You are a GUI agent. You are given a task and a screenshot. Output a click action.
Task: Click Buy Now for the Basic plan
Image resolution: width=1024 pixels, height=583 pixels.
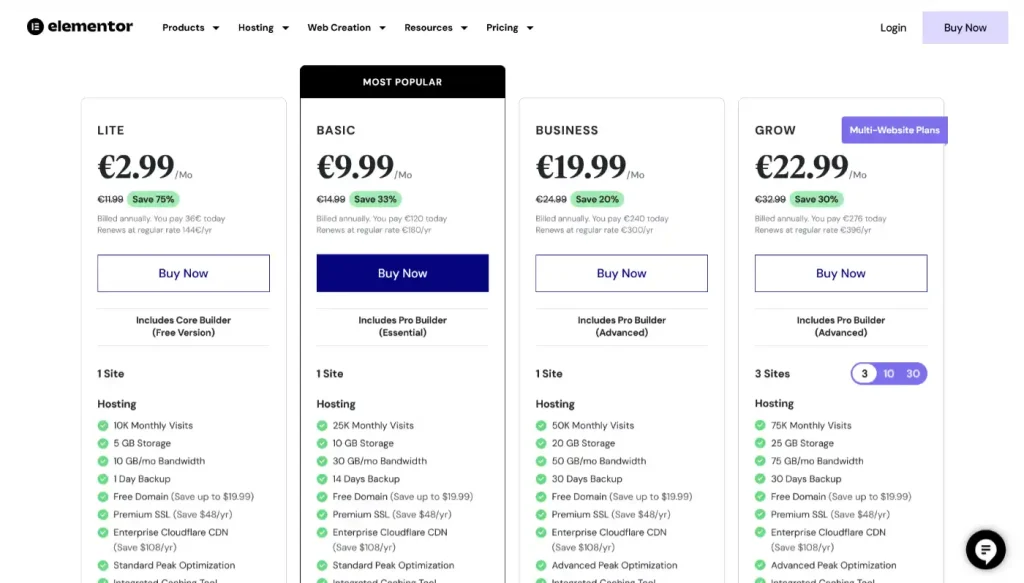coord(402,273)
